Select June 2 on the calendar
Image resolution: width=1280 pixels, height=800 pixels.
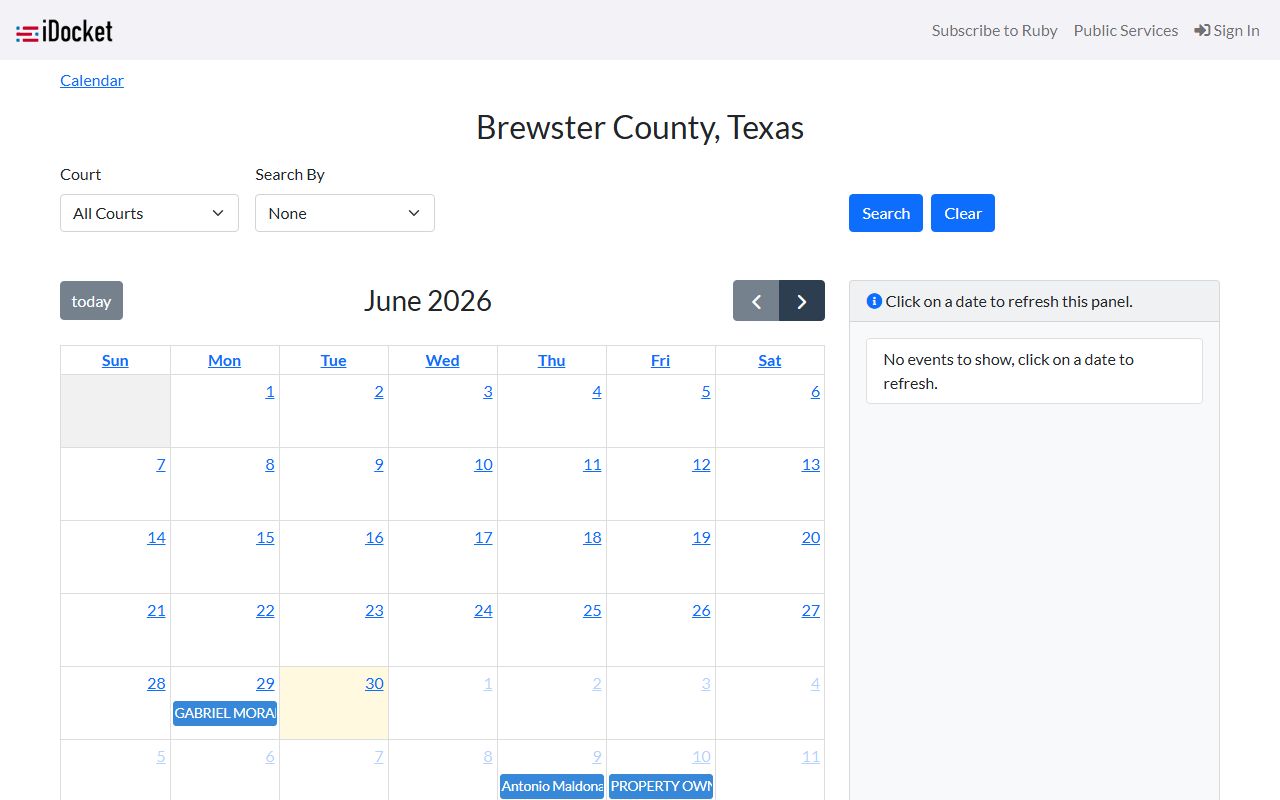378,391
